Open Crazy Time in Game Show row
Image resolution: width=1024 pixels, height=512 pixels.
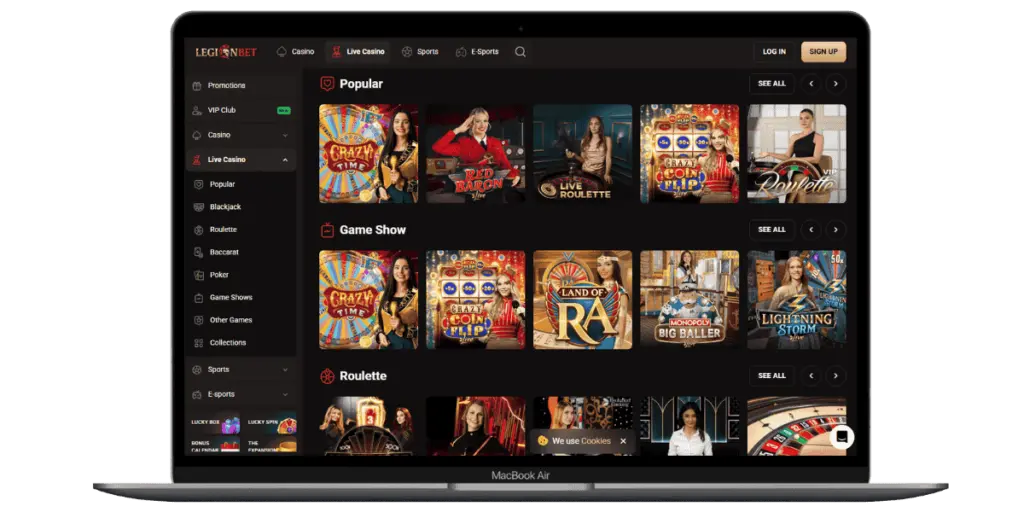[x=368, y=300]
